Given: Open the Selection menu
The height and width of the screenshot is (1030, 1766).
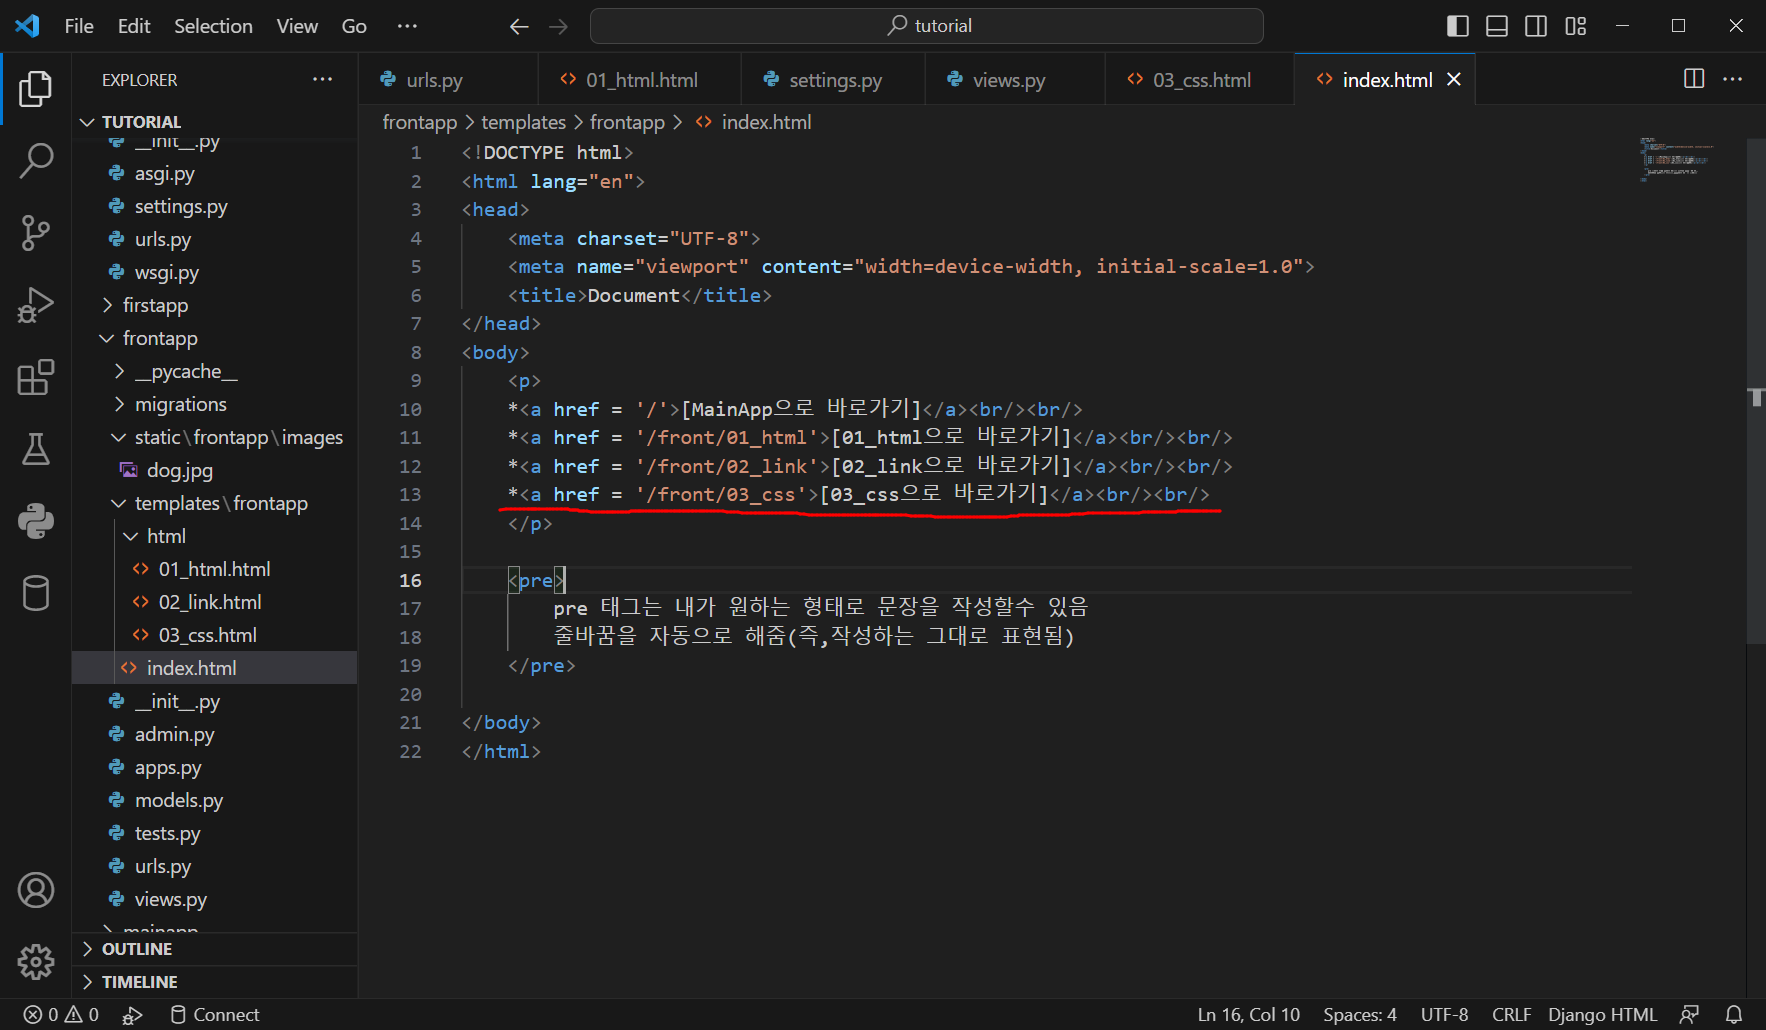Looking at the screenshot, I should (x=213, y=26).
